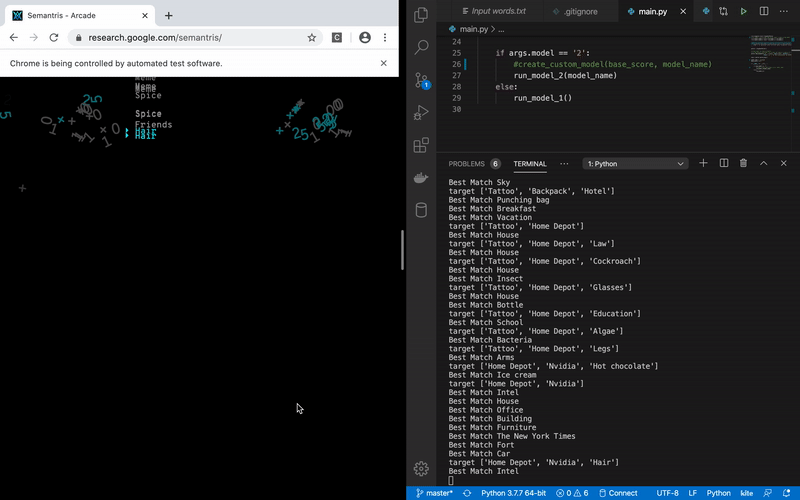Dismiss the automated test software notice
The width and height of the screenshot is (800, 500).
tap(384, 63)
